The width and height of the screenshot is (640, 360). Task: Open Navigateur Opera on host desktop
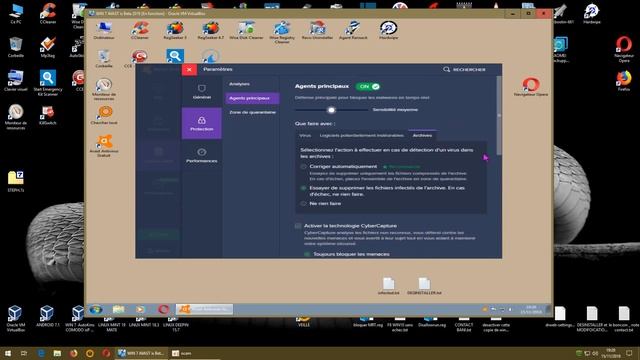pyautogui.click(x=624, y=49)
